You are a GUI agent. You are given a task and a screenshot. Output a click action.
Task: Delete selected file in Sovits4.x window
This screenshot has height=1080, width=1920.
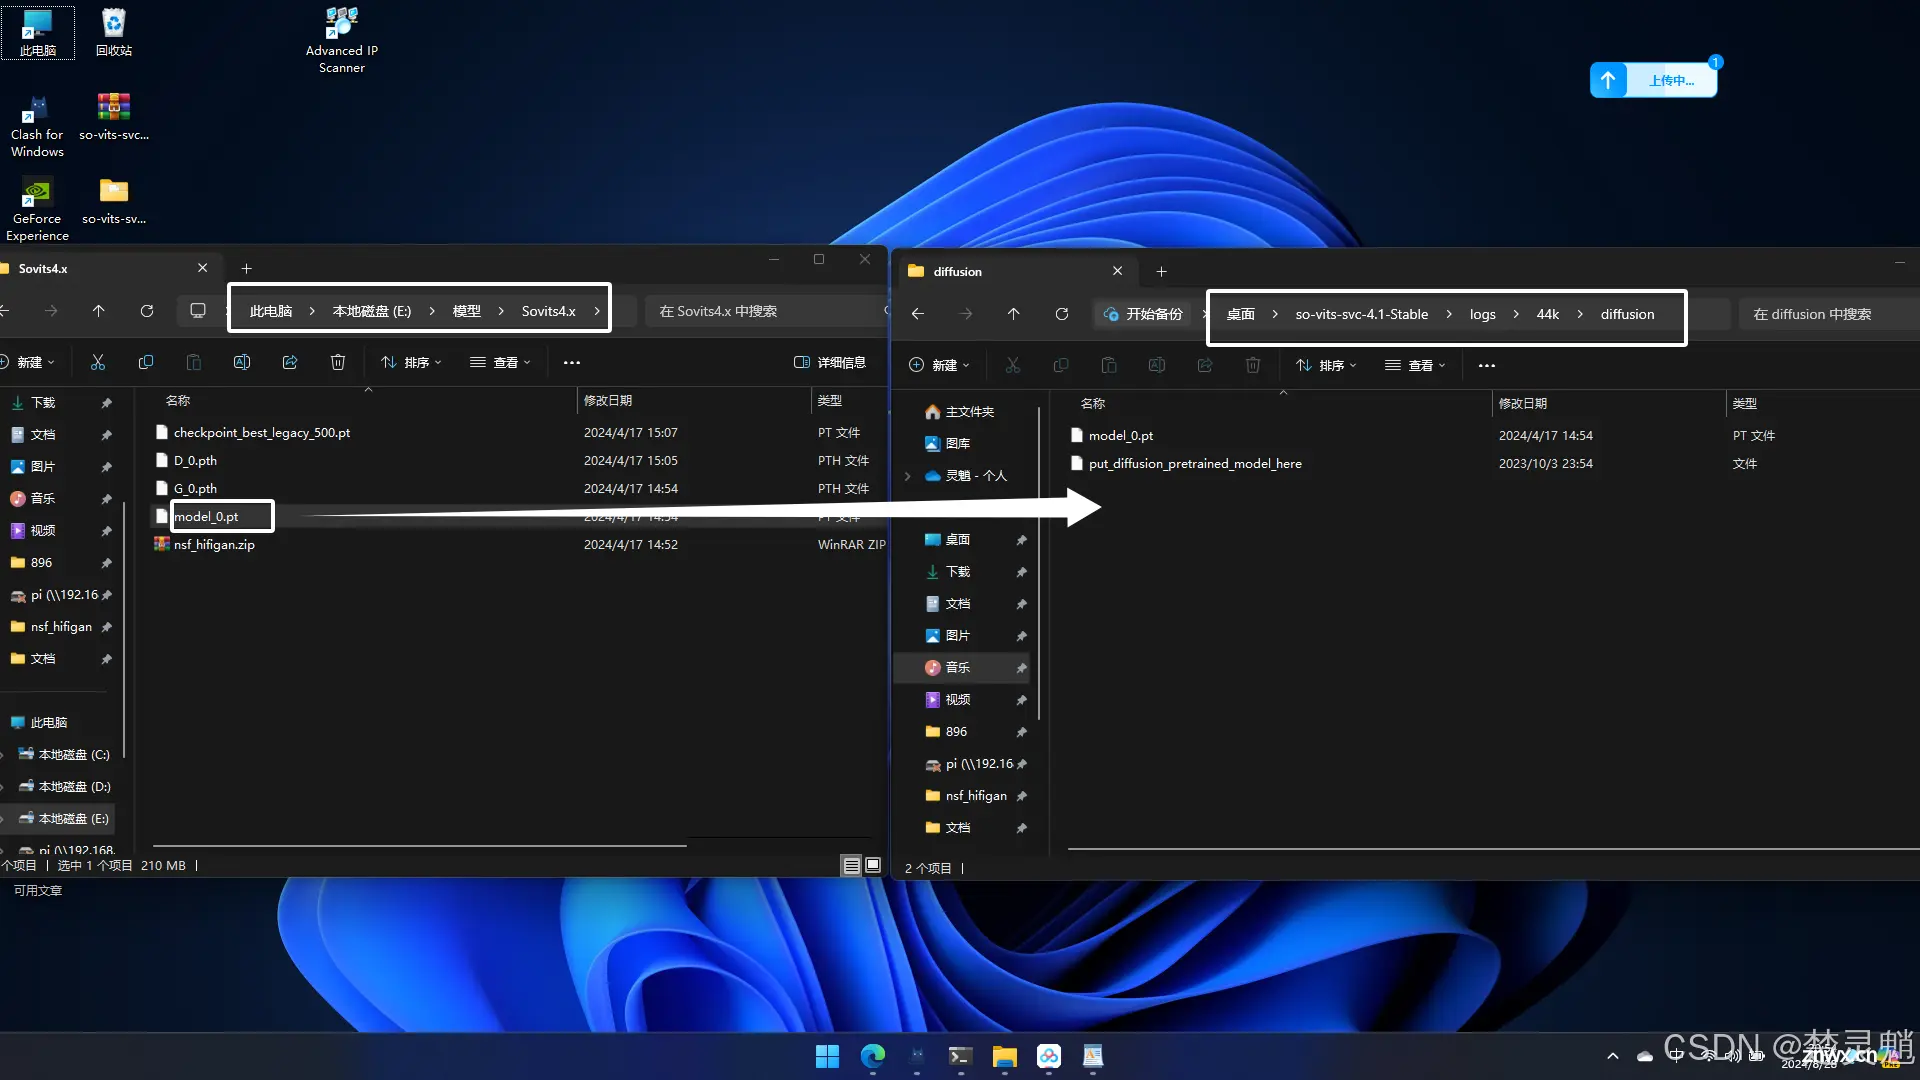pyautogui.click(x=337, y=362)
